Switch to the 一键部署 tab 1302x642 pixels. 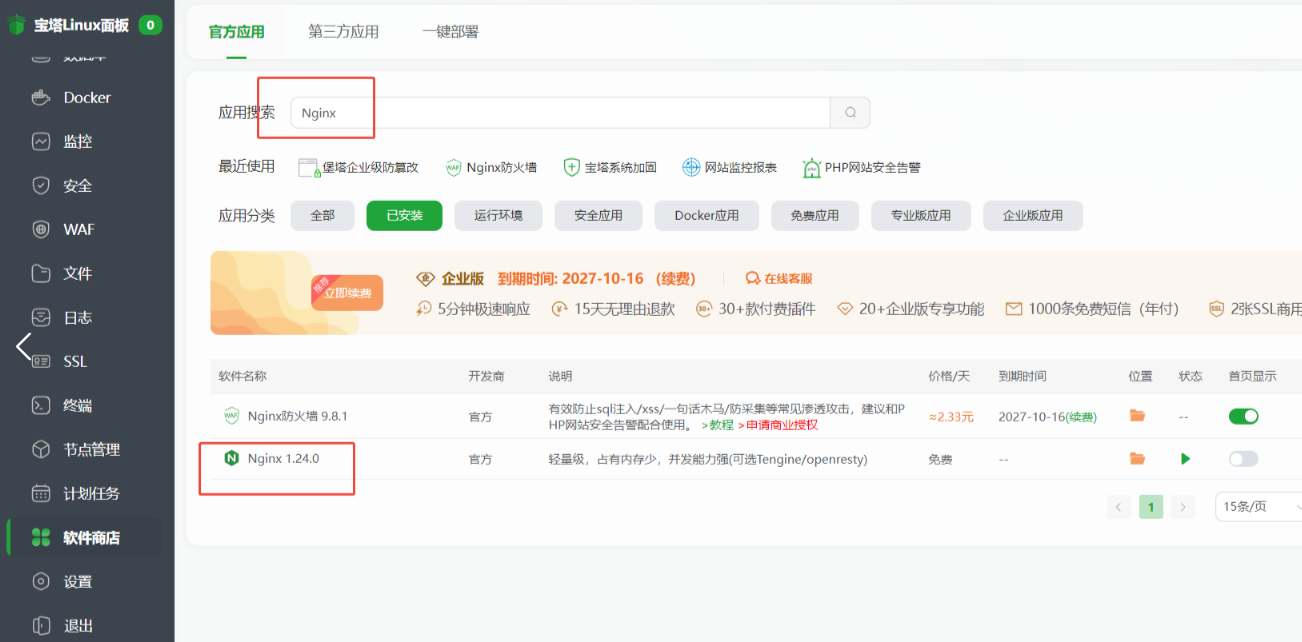coord(450,32)
